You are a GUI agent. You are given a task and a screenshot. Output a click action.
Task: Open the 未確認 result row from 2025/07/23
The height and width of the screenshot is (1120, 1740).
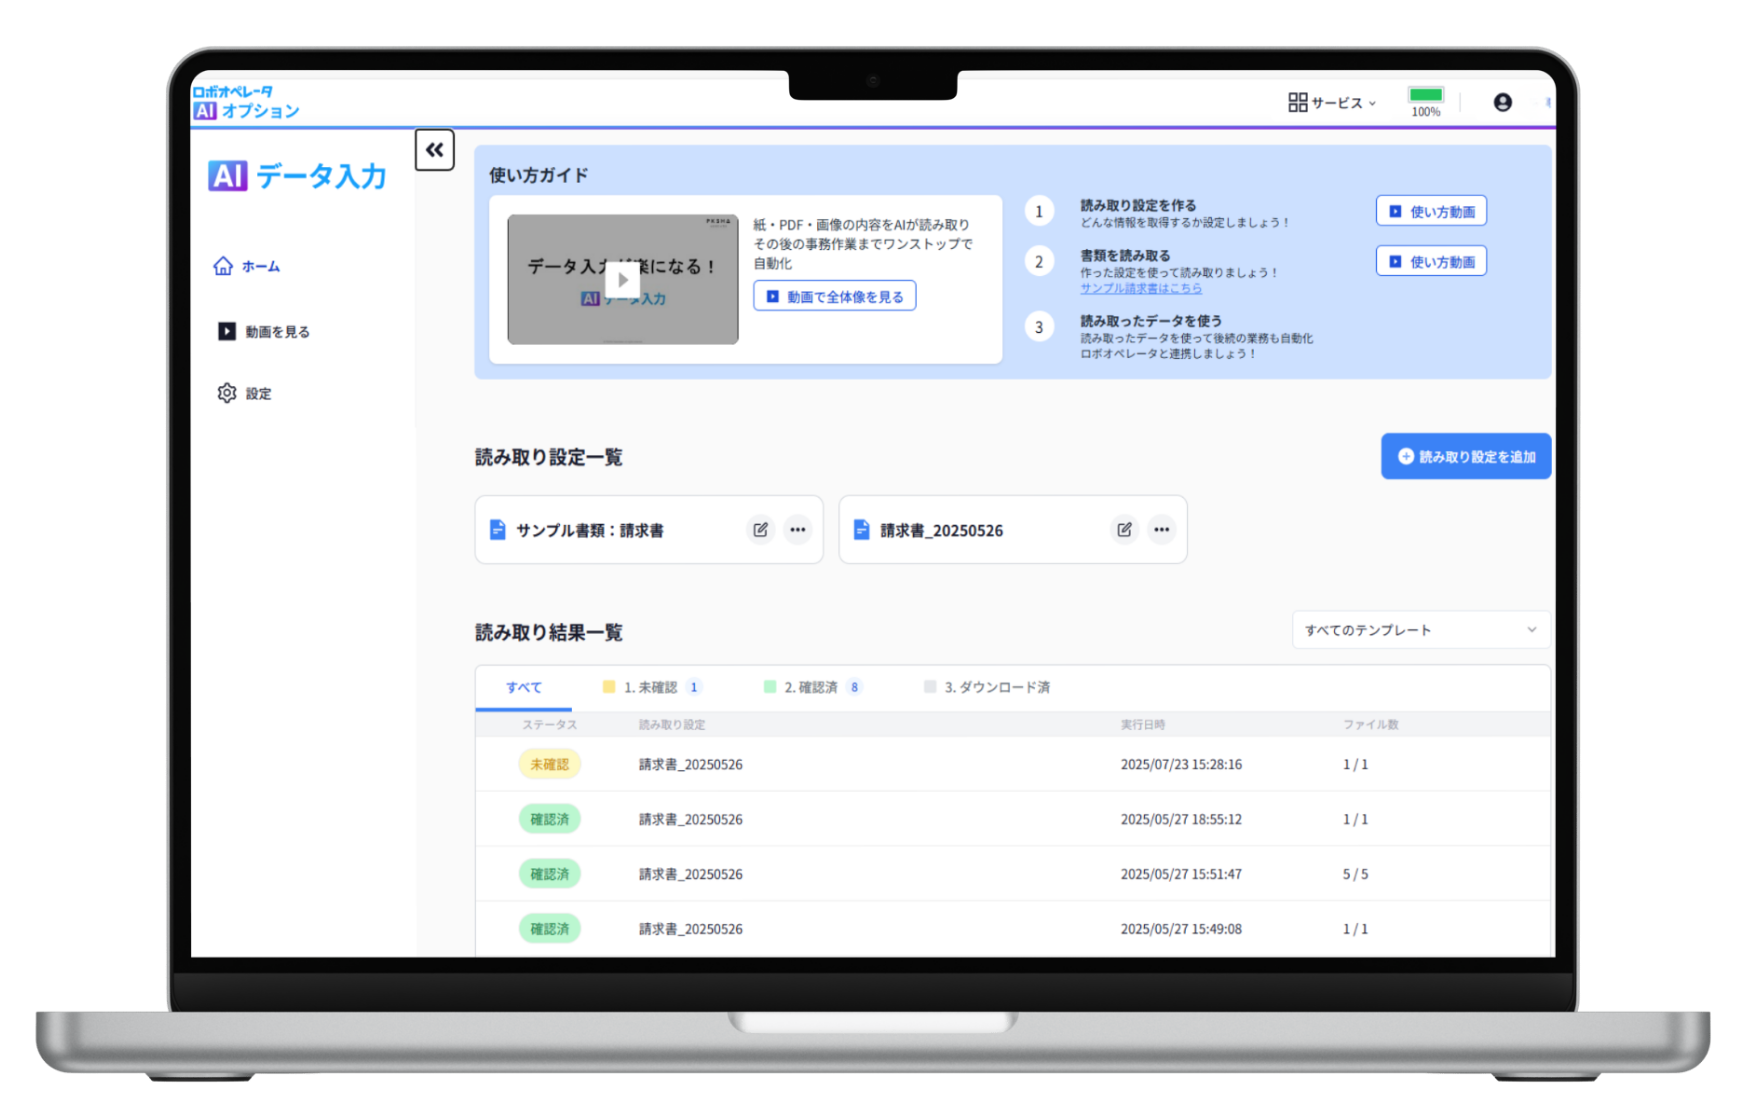[x=690, y=764]
